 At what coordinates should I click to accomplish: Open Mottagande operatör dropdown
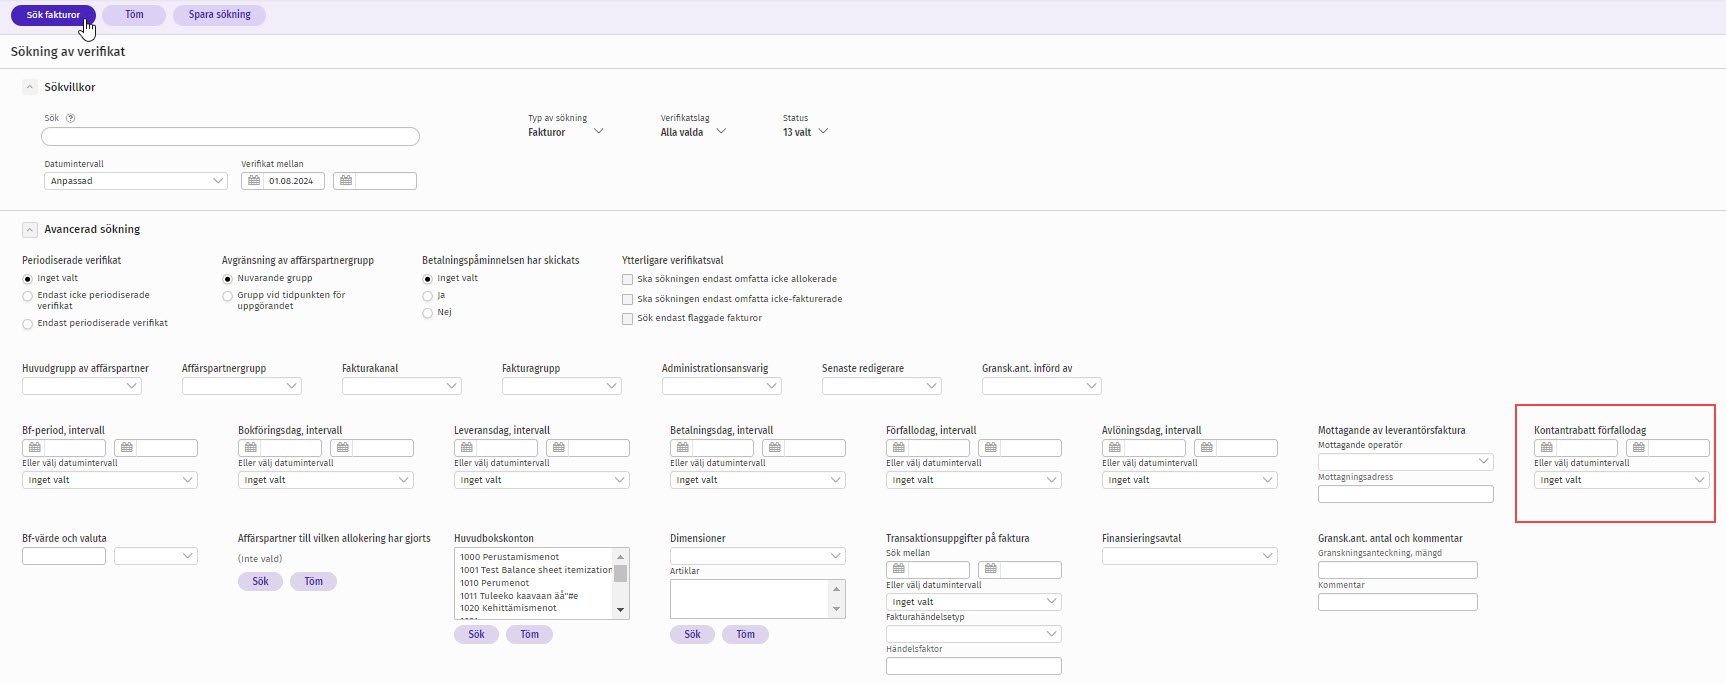tap(1406, 462)
